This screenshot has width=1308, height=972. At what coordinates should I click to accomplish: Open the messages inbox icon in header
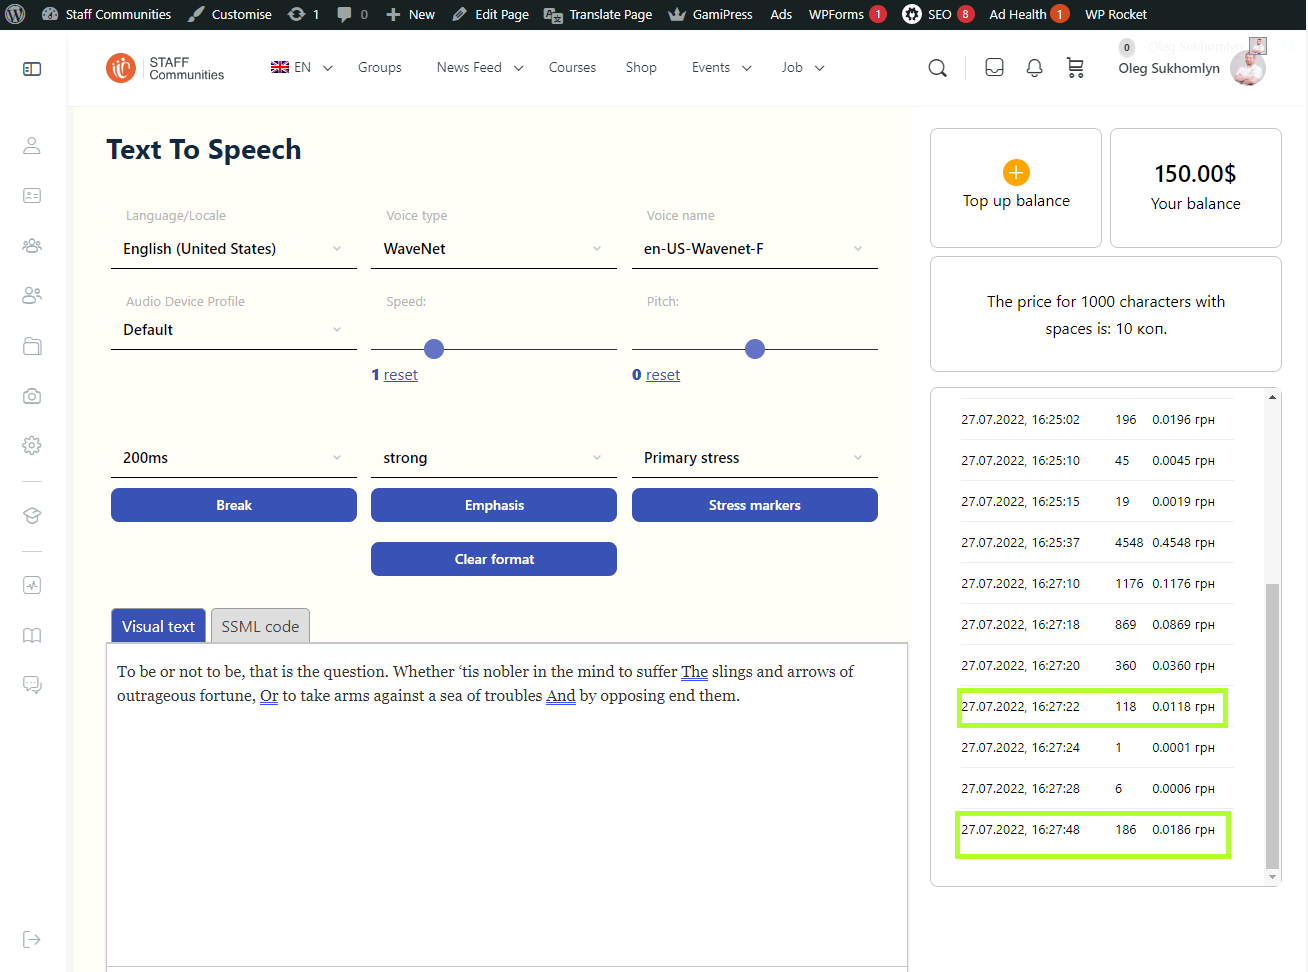click(994, 68)
